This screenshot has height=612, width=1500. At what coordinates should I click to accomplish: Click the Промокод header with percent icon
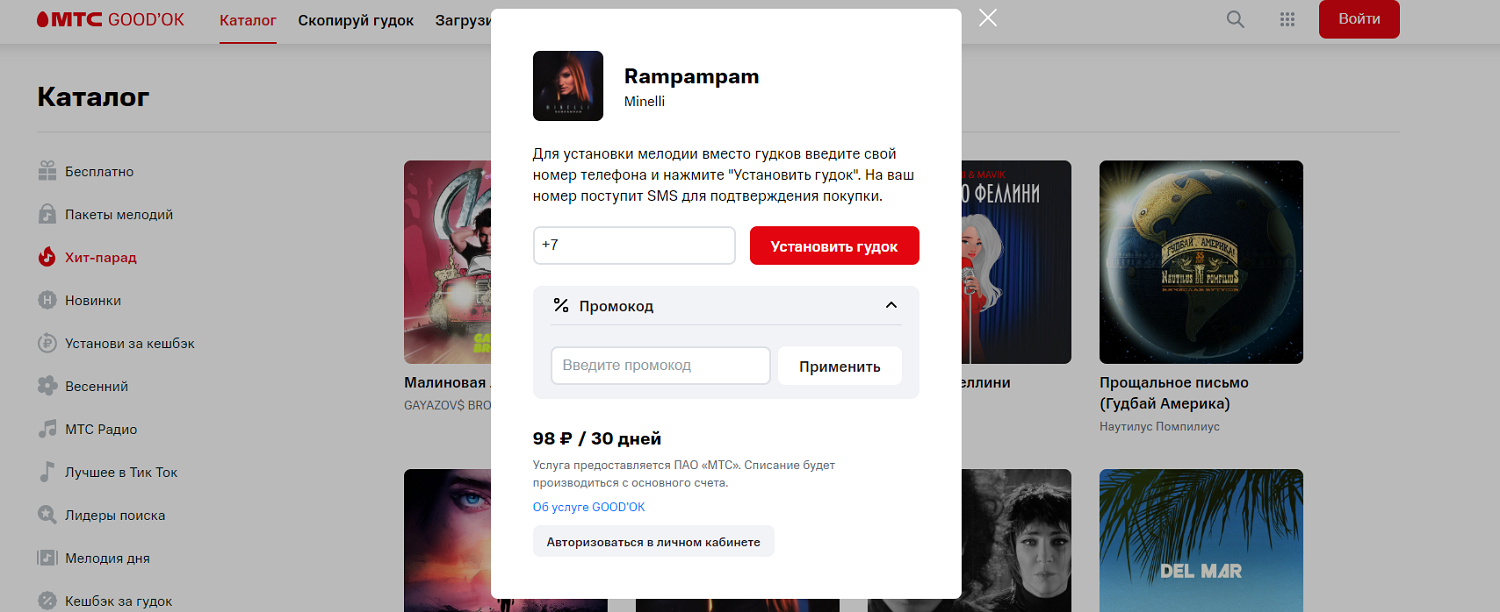pyautogui.click(x=603, y=306)
